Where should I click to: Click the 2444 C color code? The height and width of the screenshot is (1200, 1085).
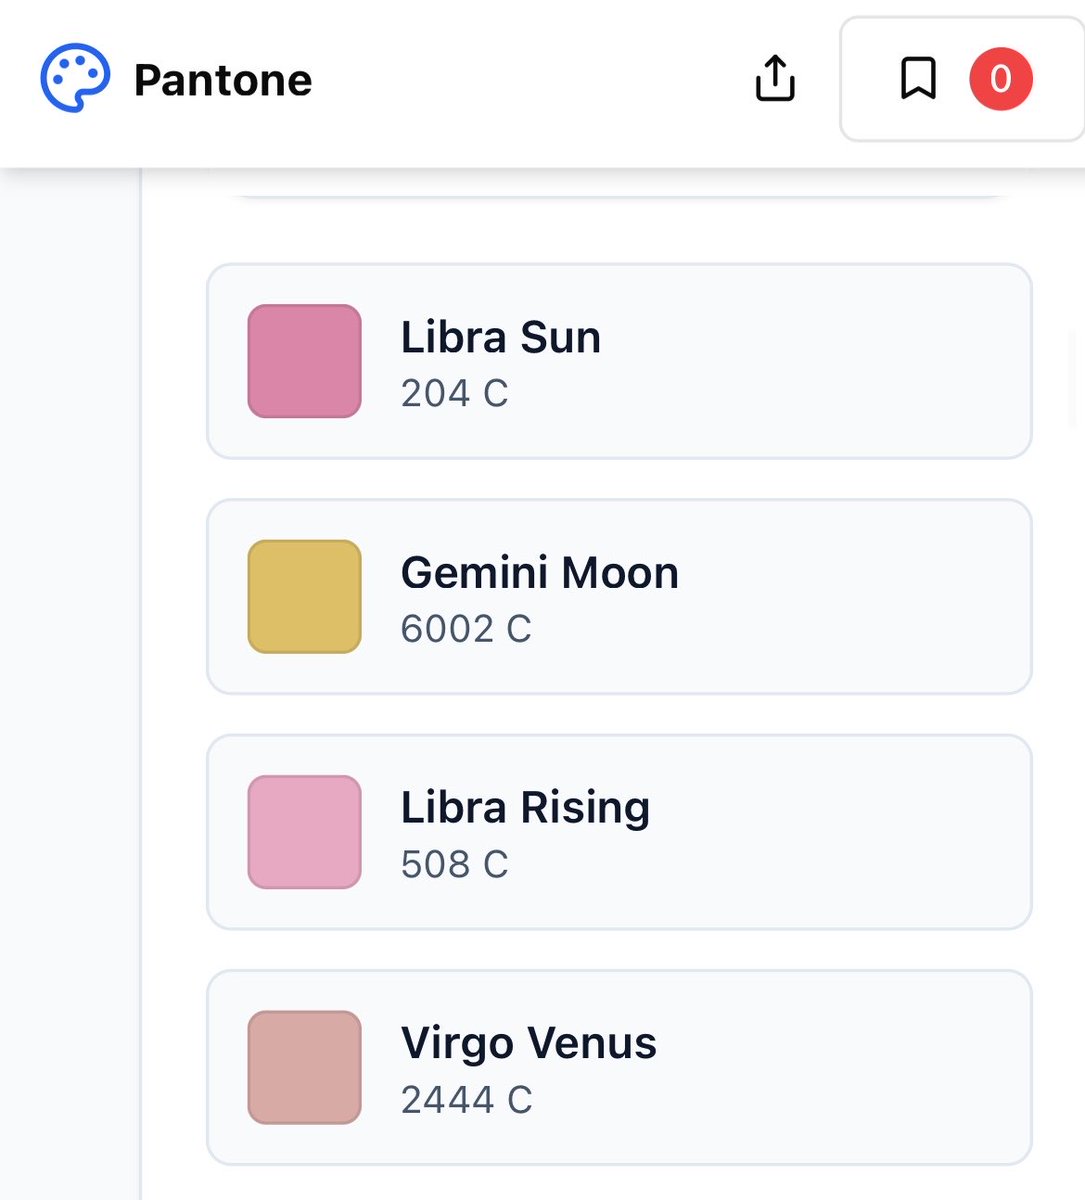click(x=467, y=1100)
